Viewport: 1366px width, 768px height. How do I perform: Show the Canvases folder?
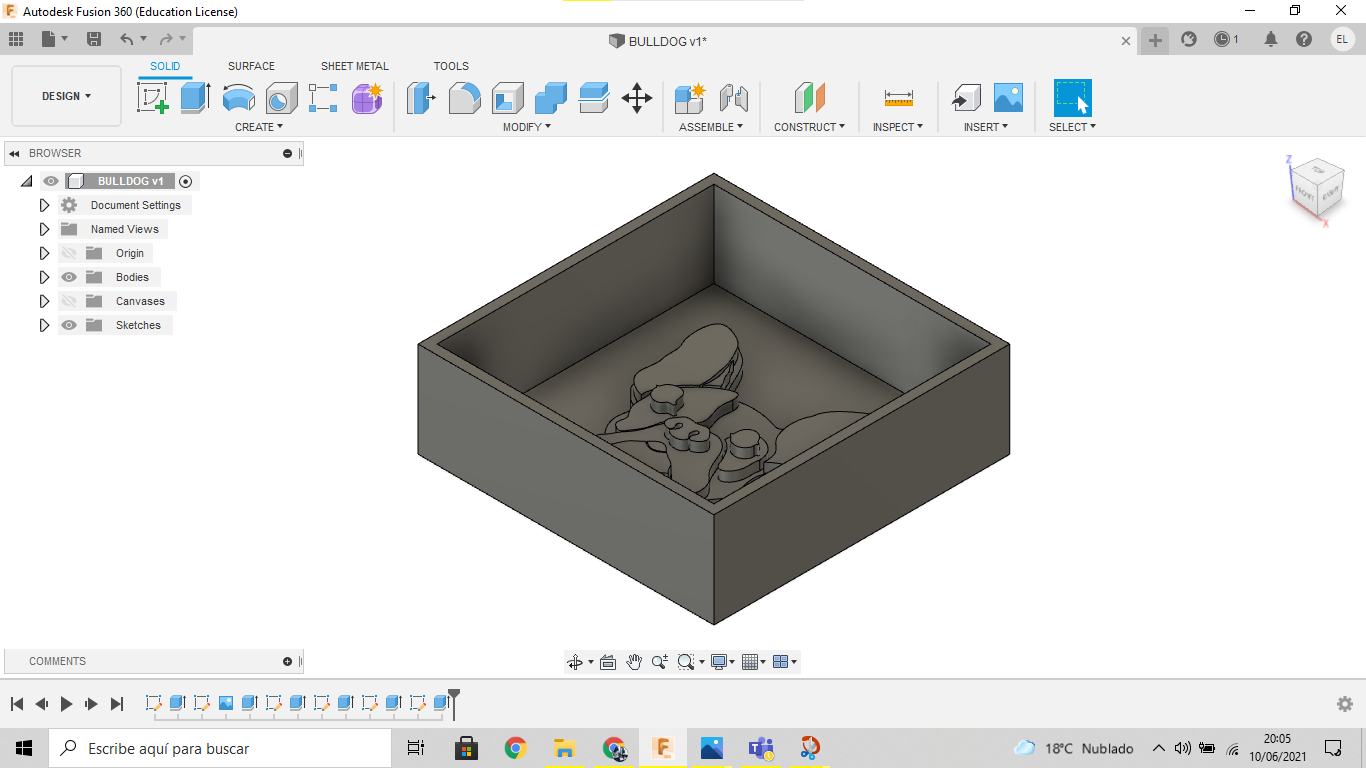tap(69, 301)
